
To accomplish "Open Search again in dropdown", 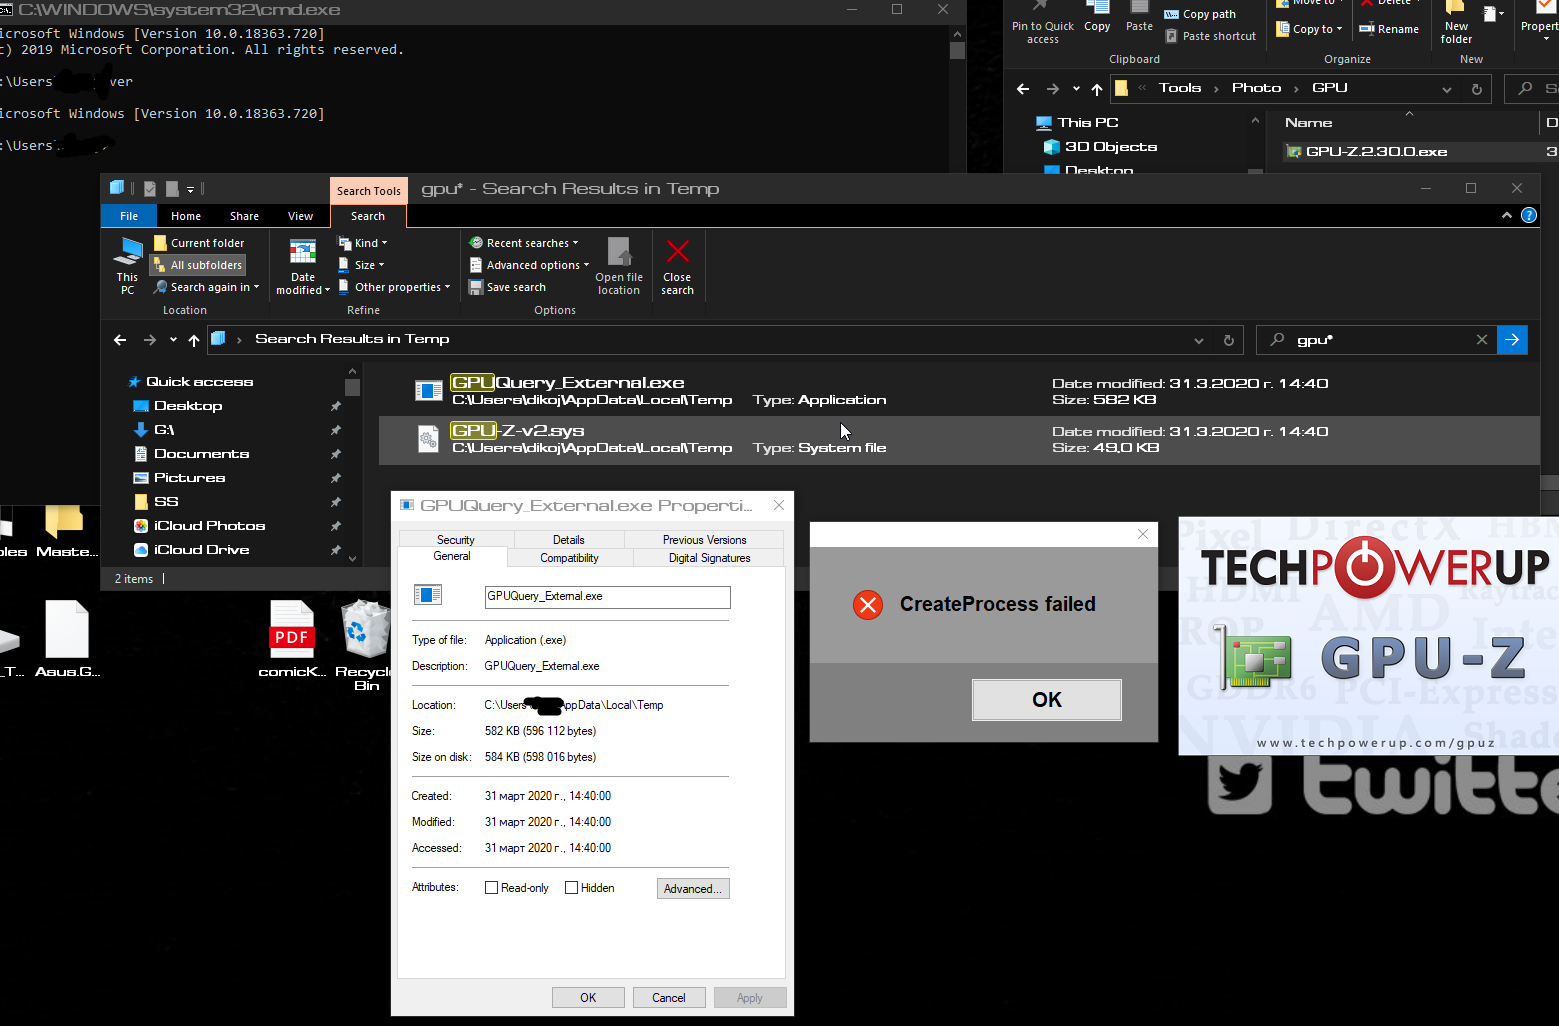I will tap(207, 287).
